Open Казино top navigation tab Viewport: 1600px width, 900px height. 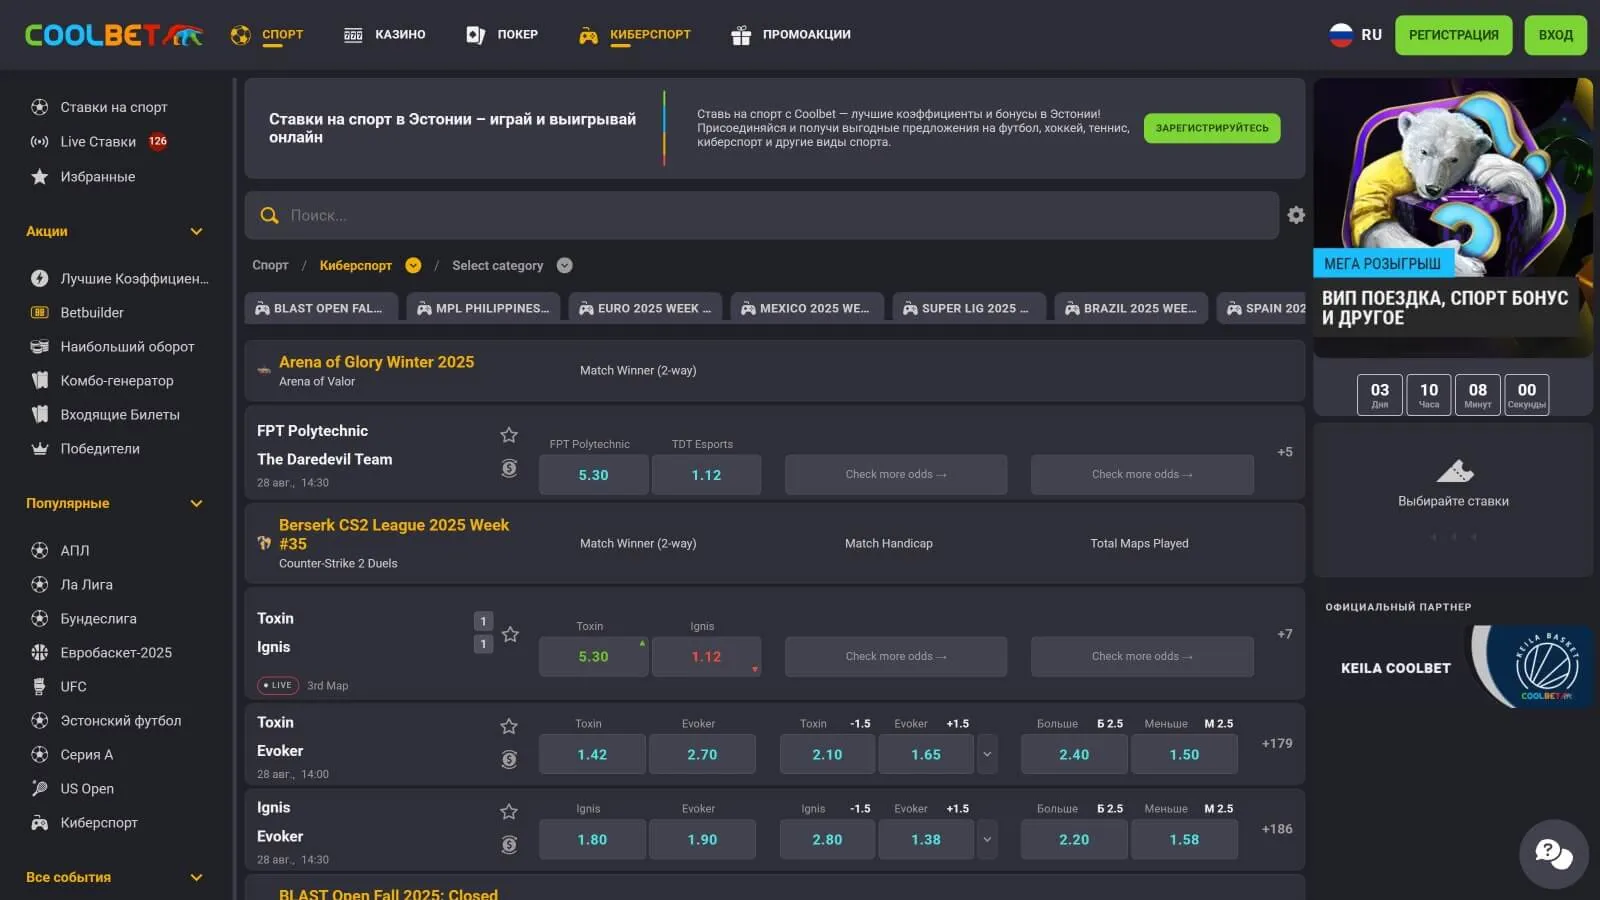385,34
